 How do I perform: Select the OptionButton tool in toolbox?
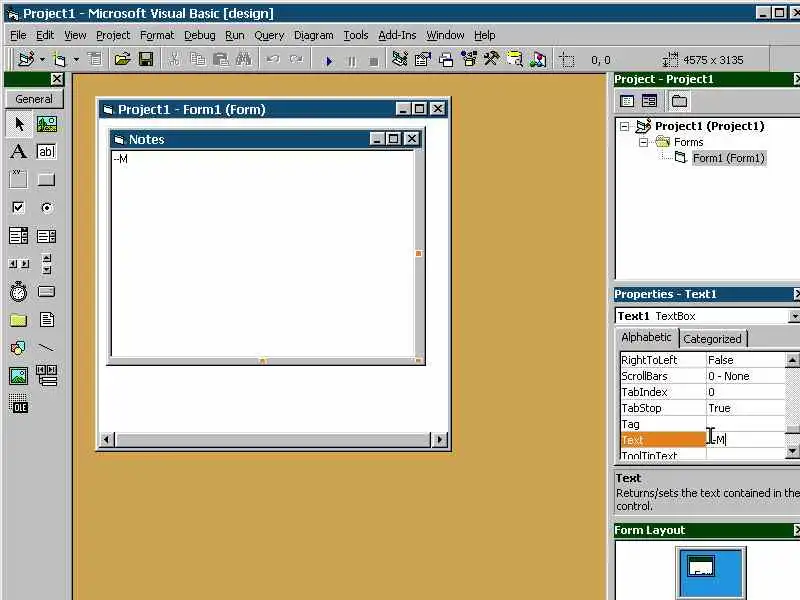(x=46, y=208)
